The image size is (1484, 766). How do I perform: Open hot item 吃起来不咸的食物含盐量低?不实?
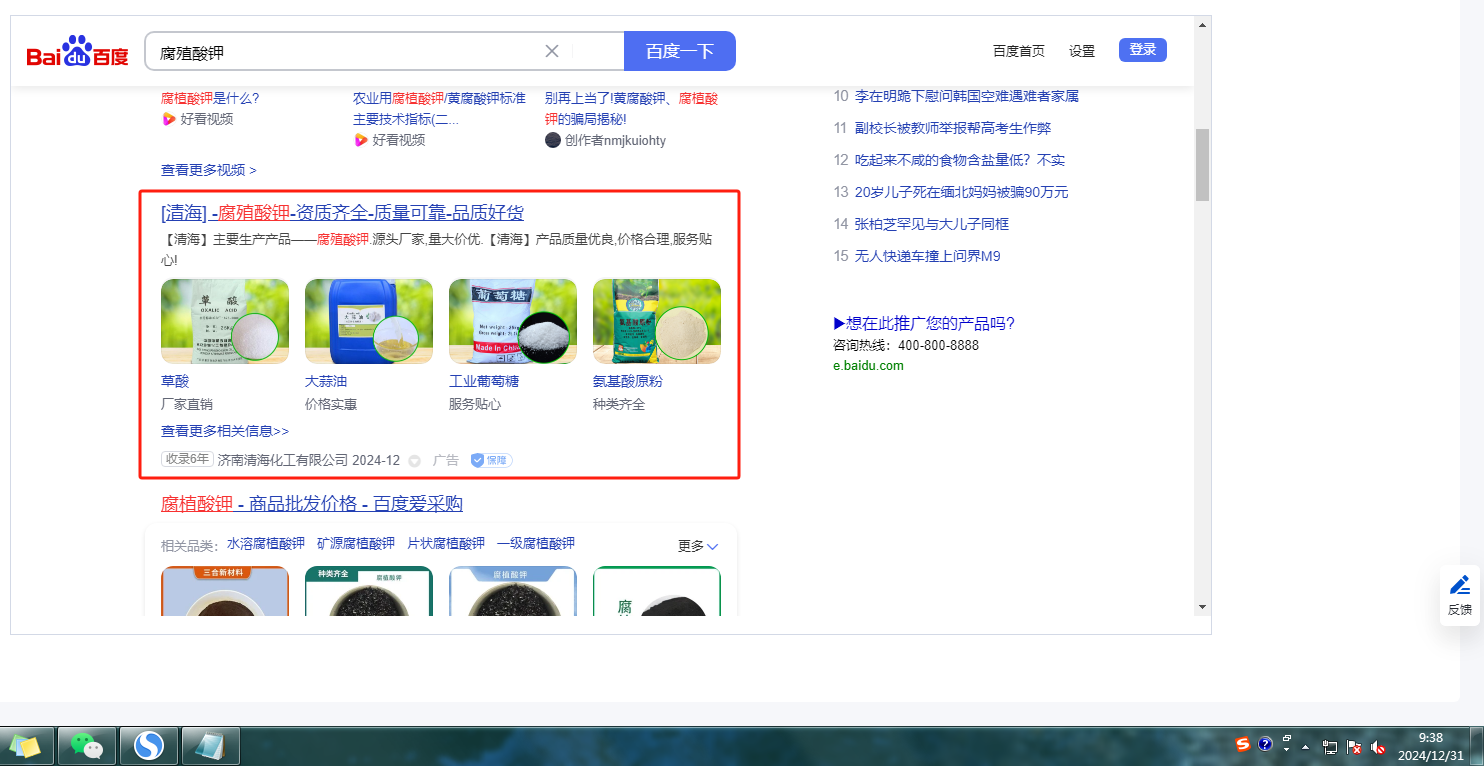click(x=960, y=160)
